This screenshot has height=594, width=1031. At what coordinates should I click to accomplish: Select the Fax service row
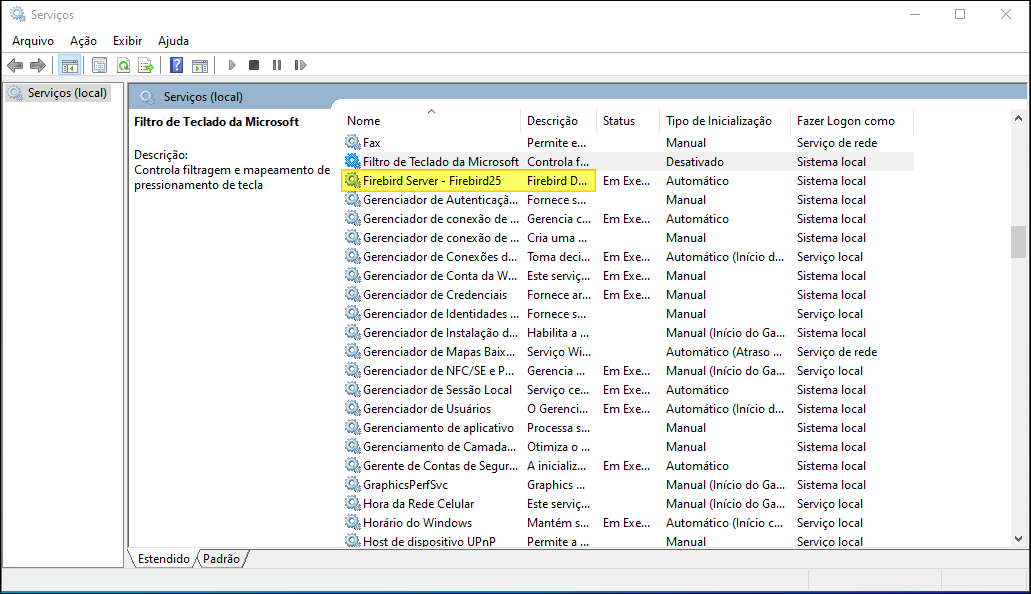tap(628, 142)
